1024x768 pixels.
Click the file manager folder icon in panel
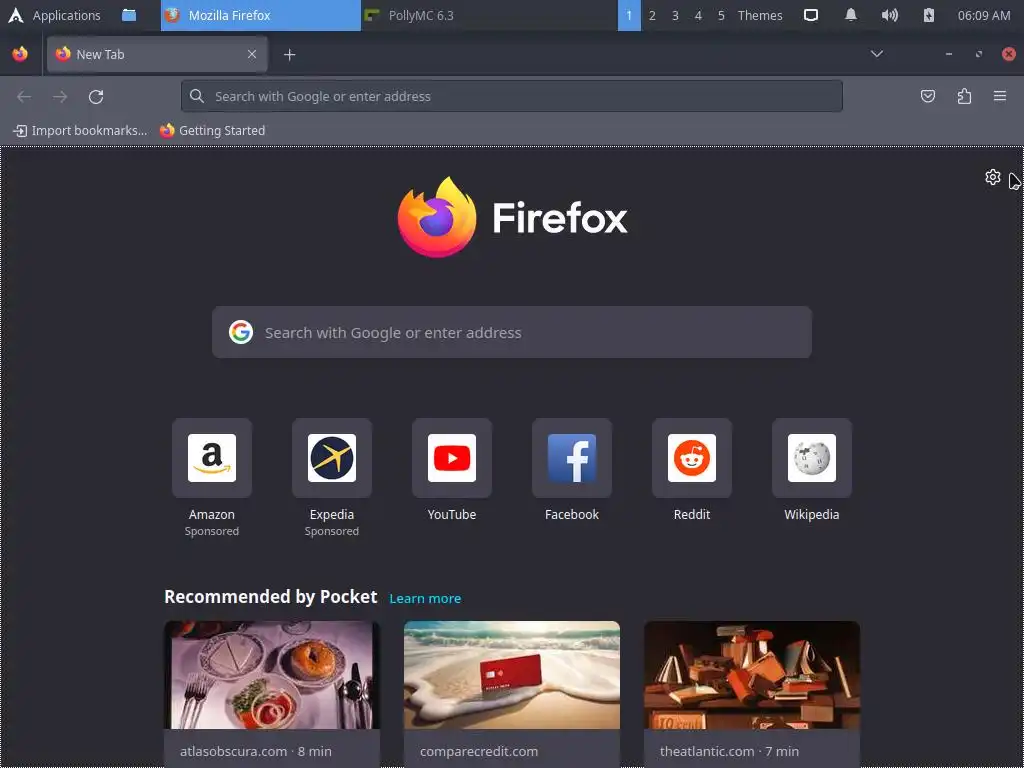[x=129, y=15]
